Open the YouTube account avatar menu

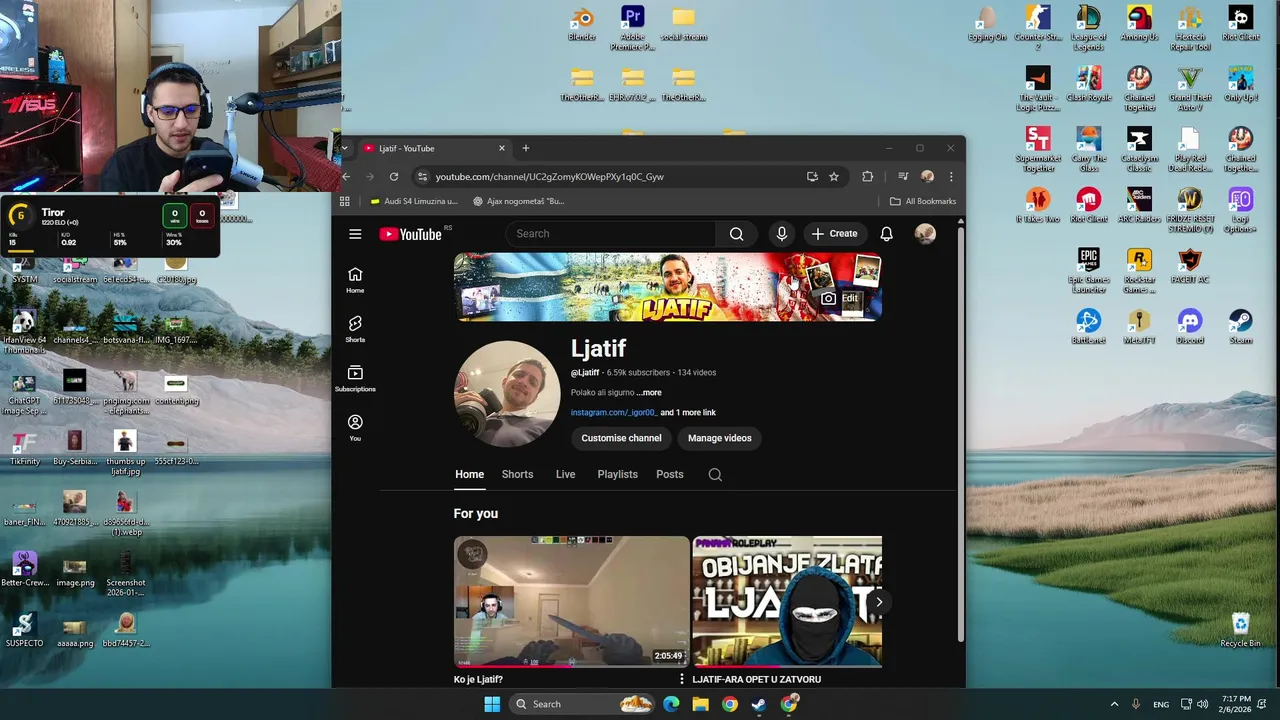925,234
